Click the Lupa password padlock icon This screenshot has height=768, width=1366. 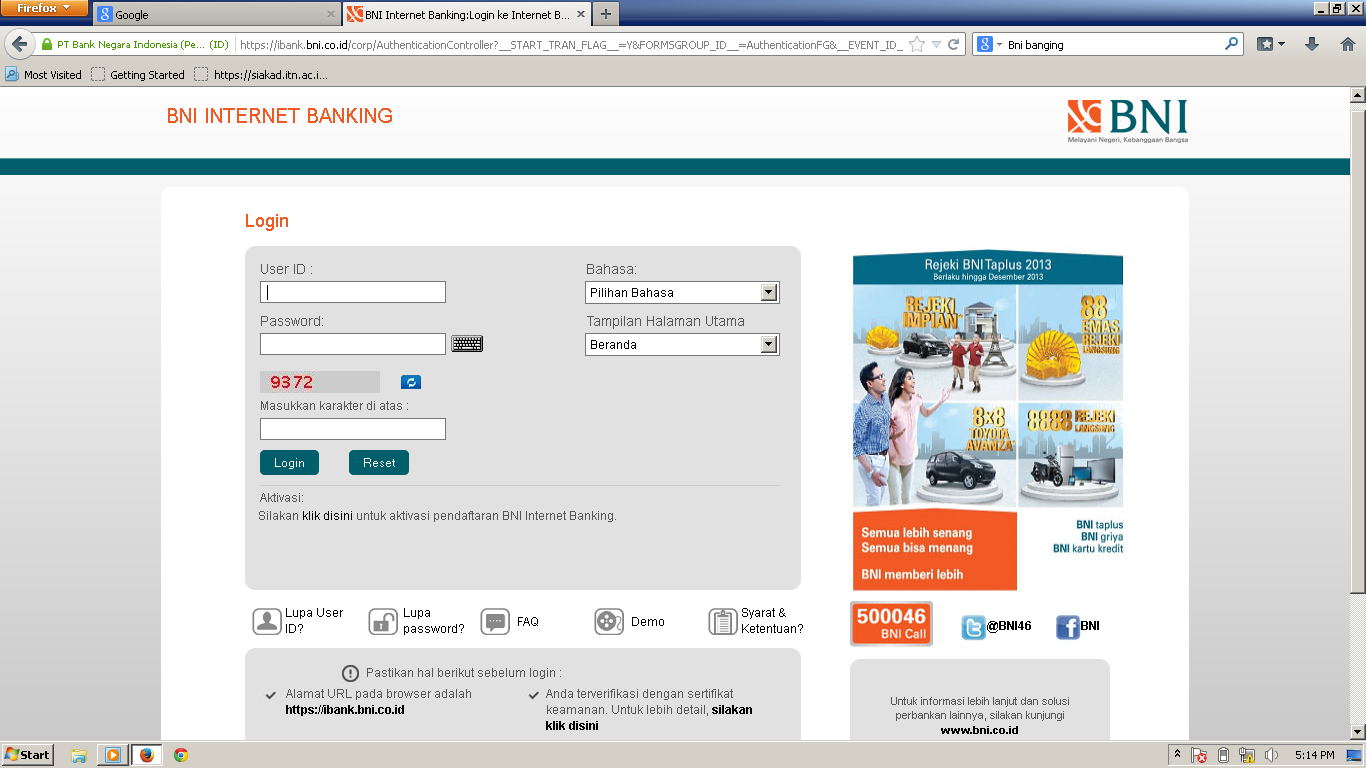coord(383,621)
